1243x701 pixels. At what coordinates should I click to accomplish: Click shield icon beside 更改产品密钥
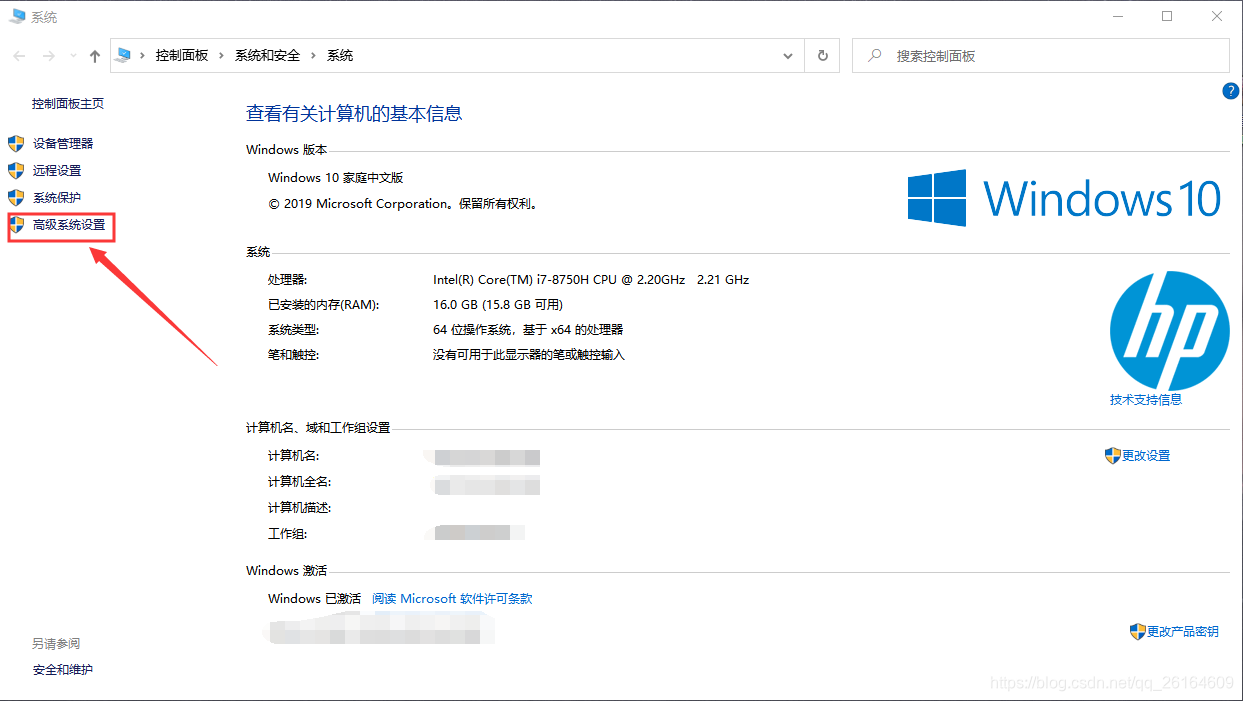1138,632
